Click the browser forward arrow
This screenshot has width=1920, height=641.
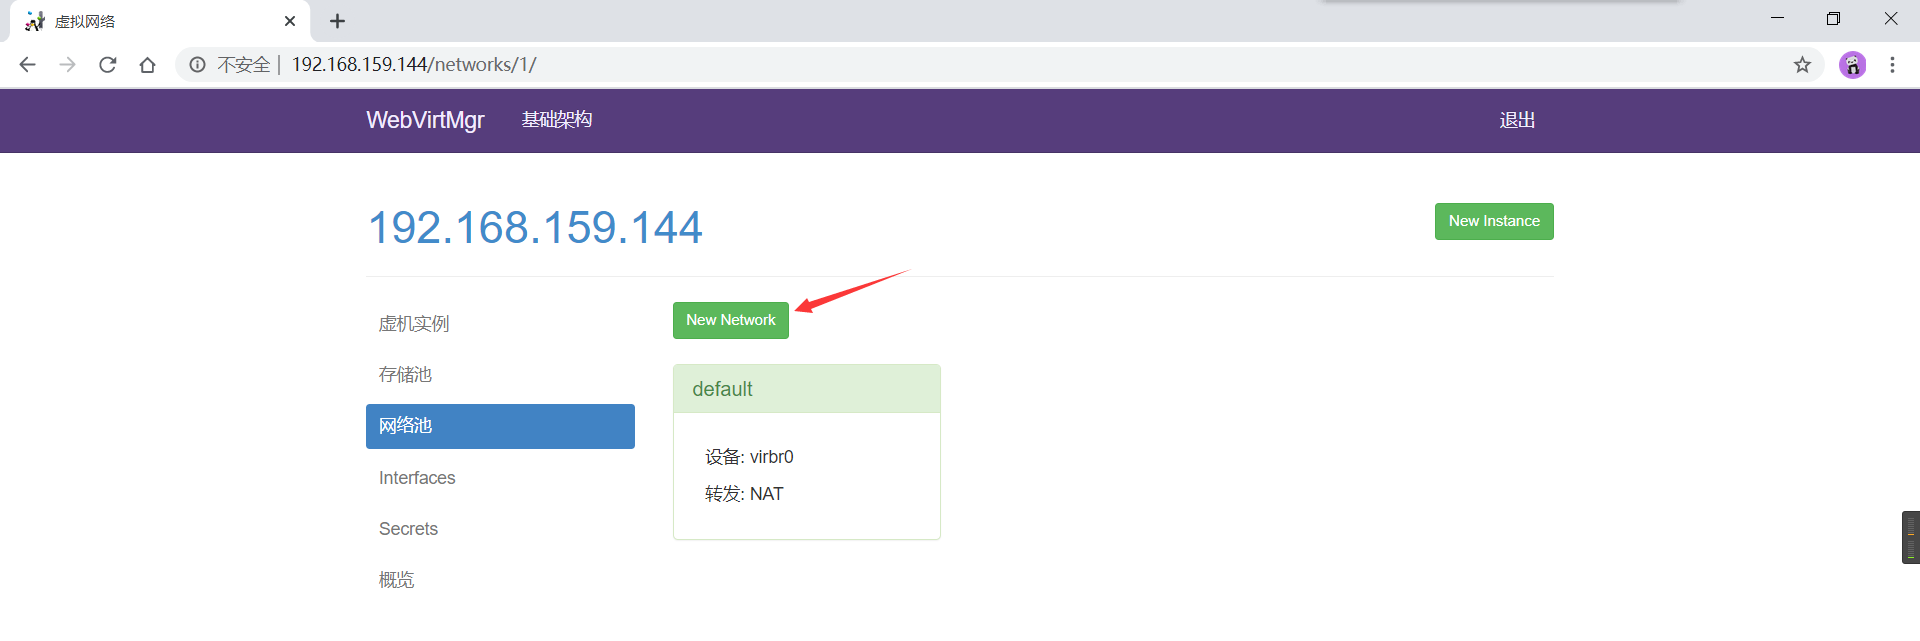(67, 65)
